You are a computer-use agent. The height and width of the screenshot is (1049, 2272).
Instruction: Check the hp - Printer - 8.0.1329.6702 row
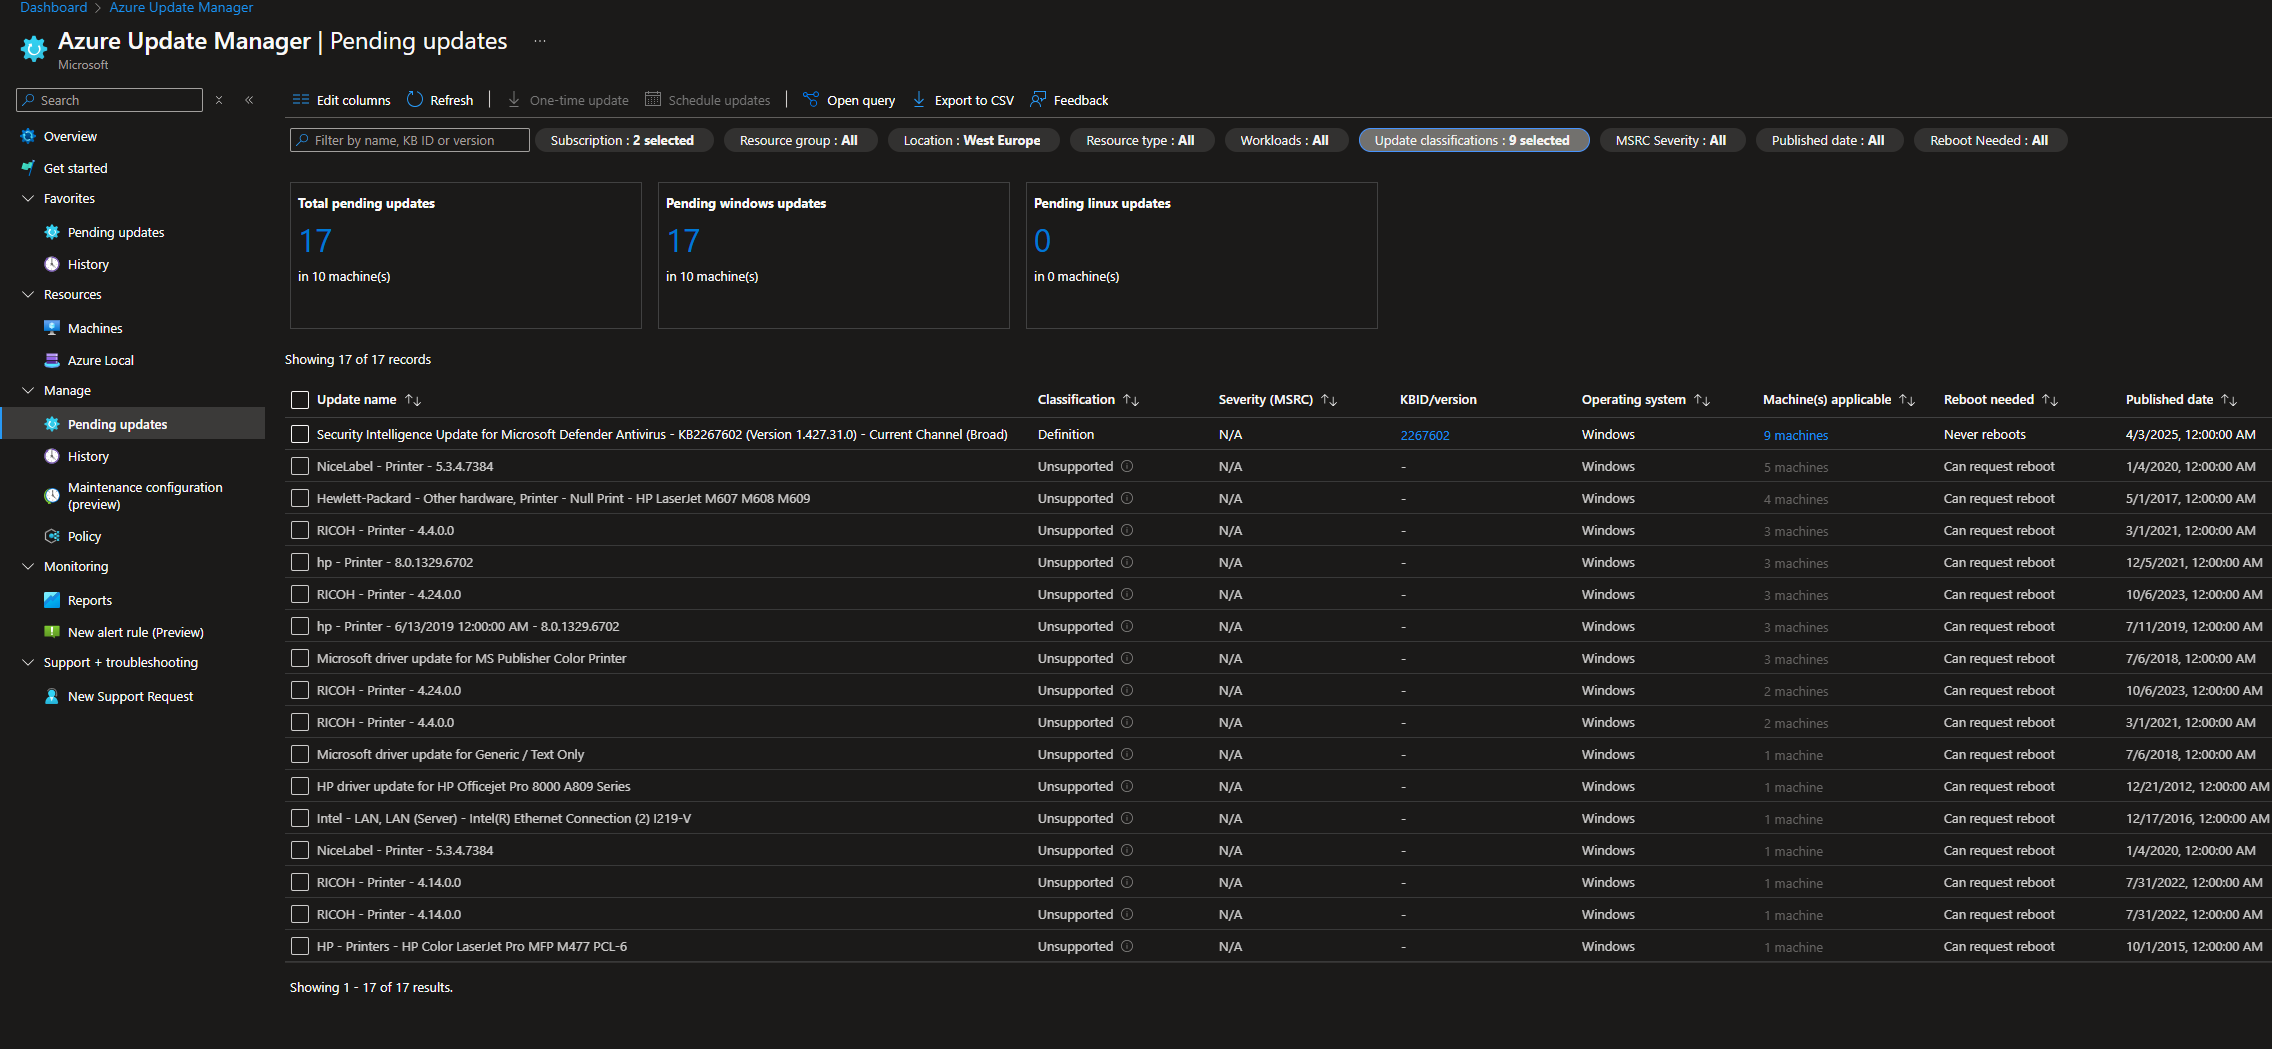[x=300, y=562]
